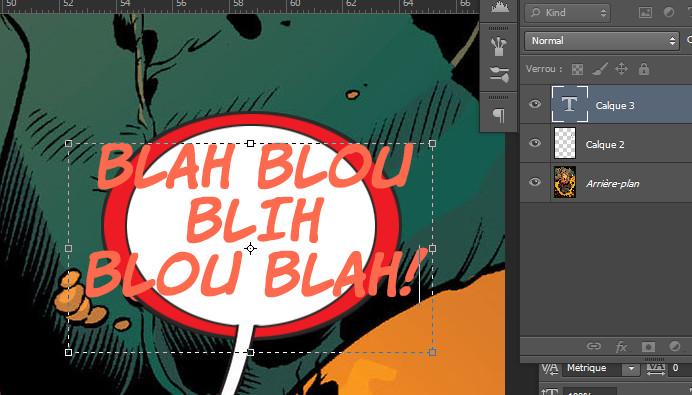Toggle visibility of Arrière-plan layer
Image resolution: width=692 pixels, height=395 pixels.
click(535, 182)
